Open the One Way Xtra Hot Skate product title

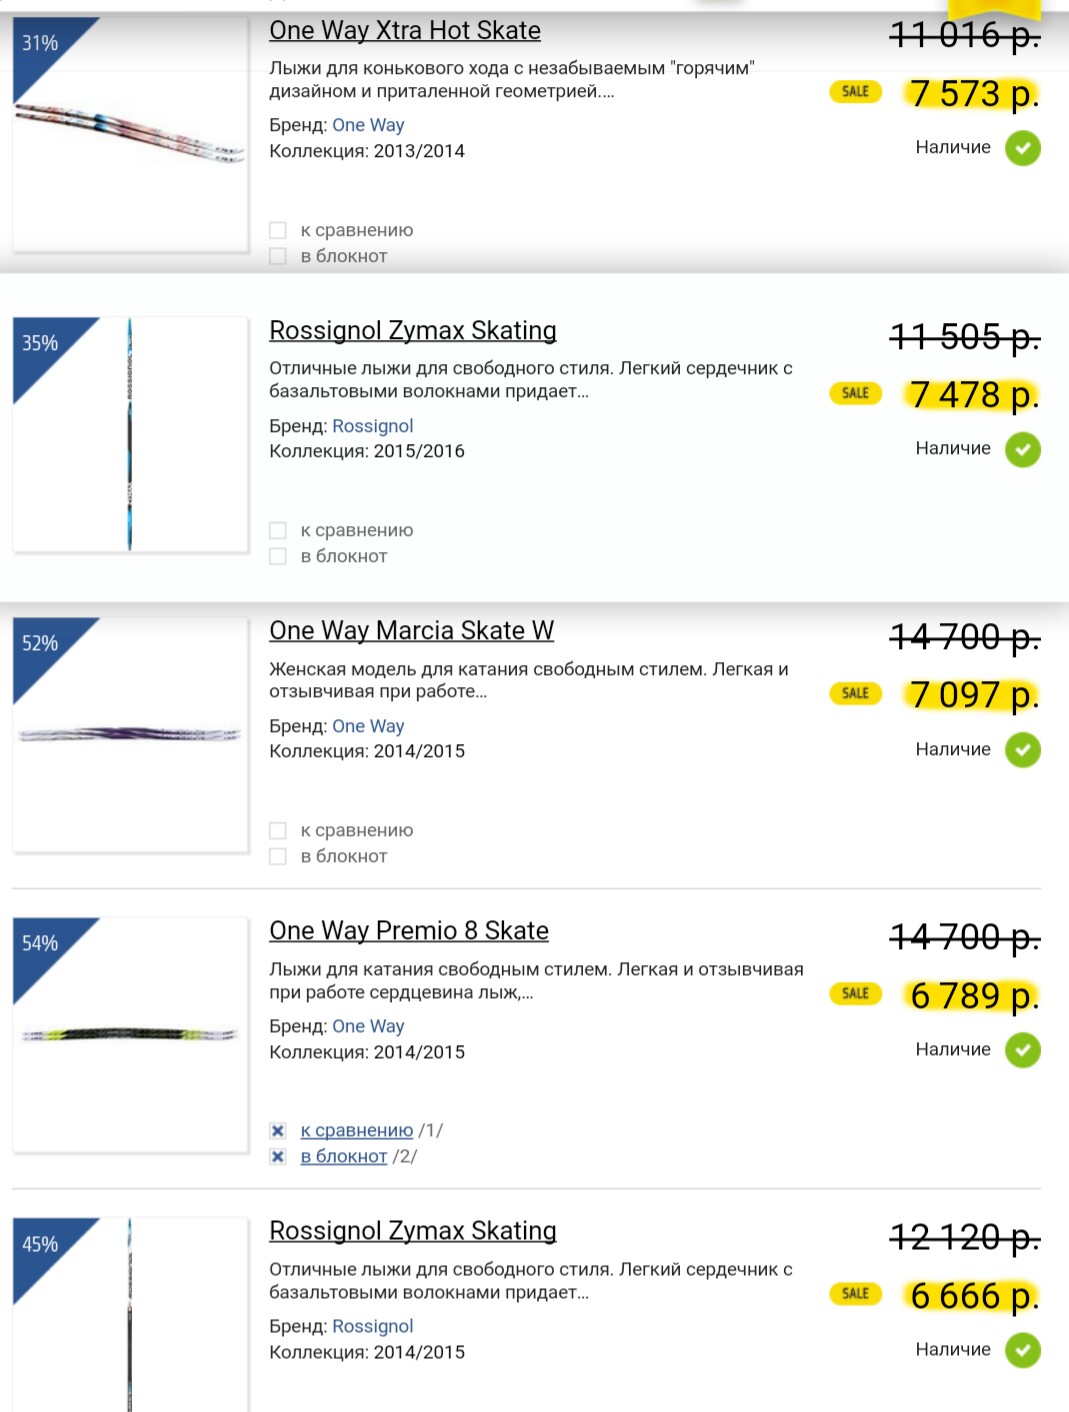pyautogui.click(x=405, y=31)
